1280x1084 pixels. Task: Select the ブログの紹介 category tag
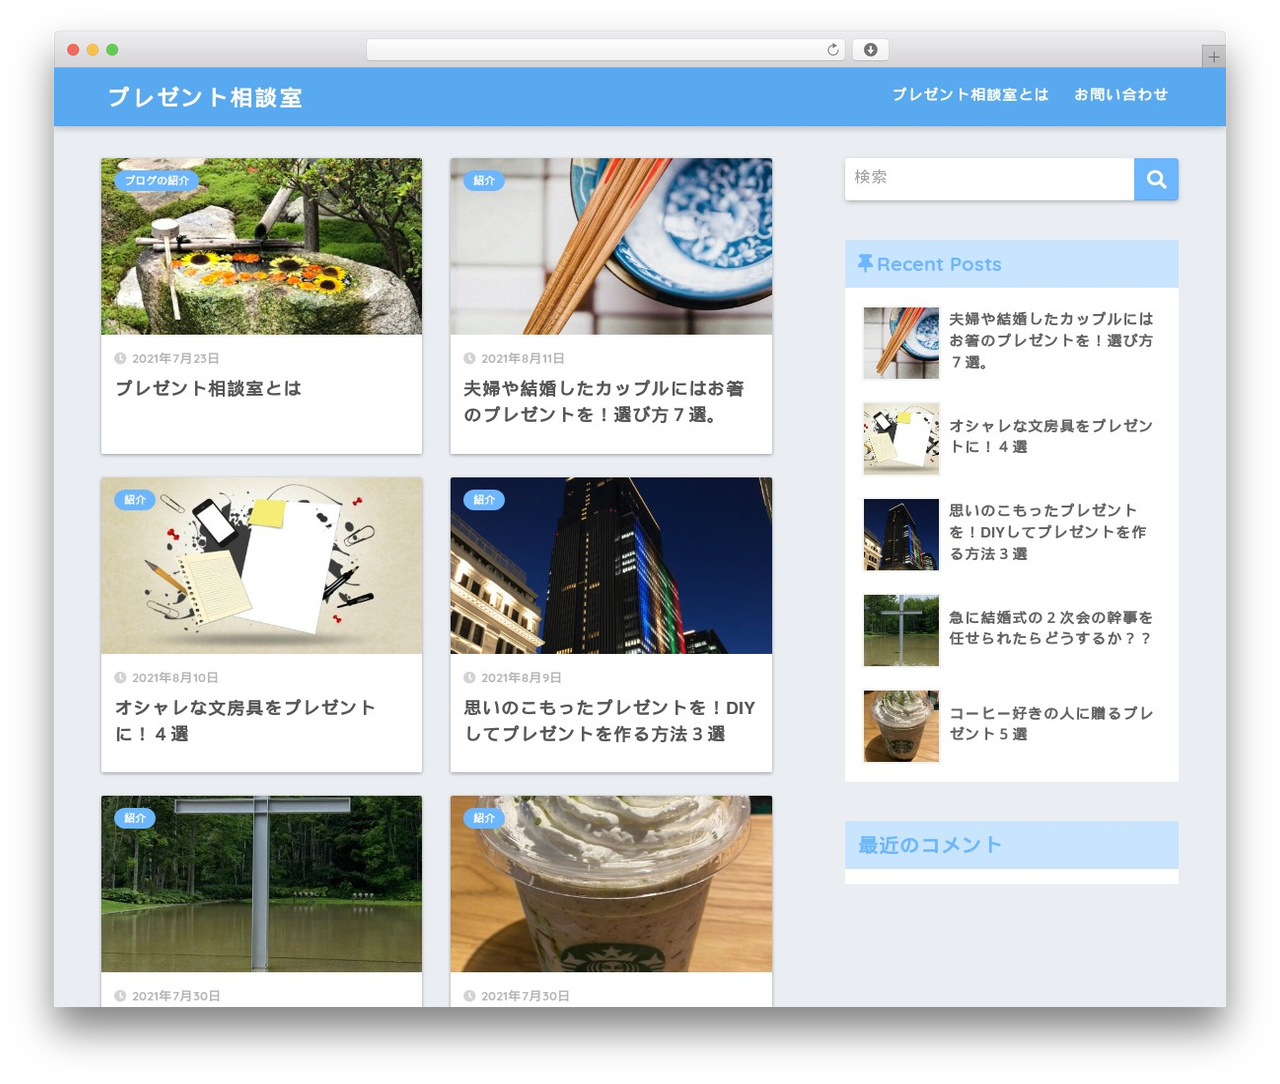coord(157,181)
